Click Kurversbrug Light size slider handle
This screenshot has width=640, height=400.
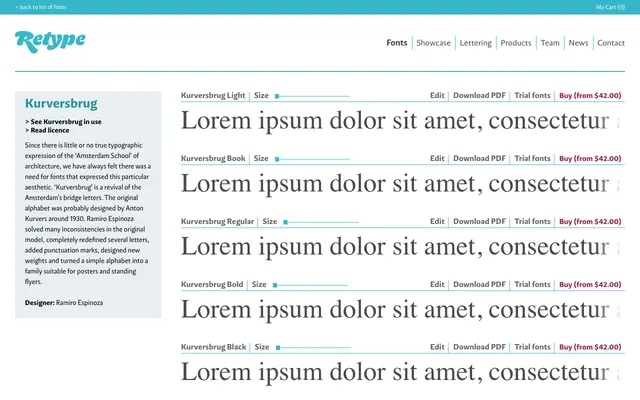point(277,96)
